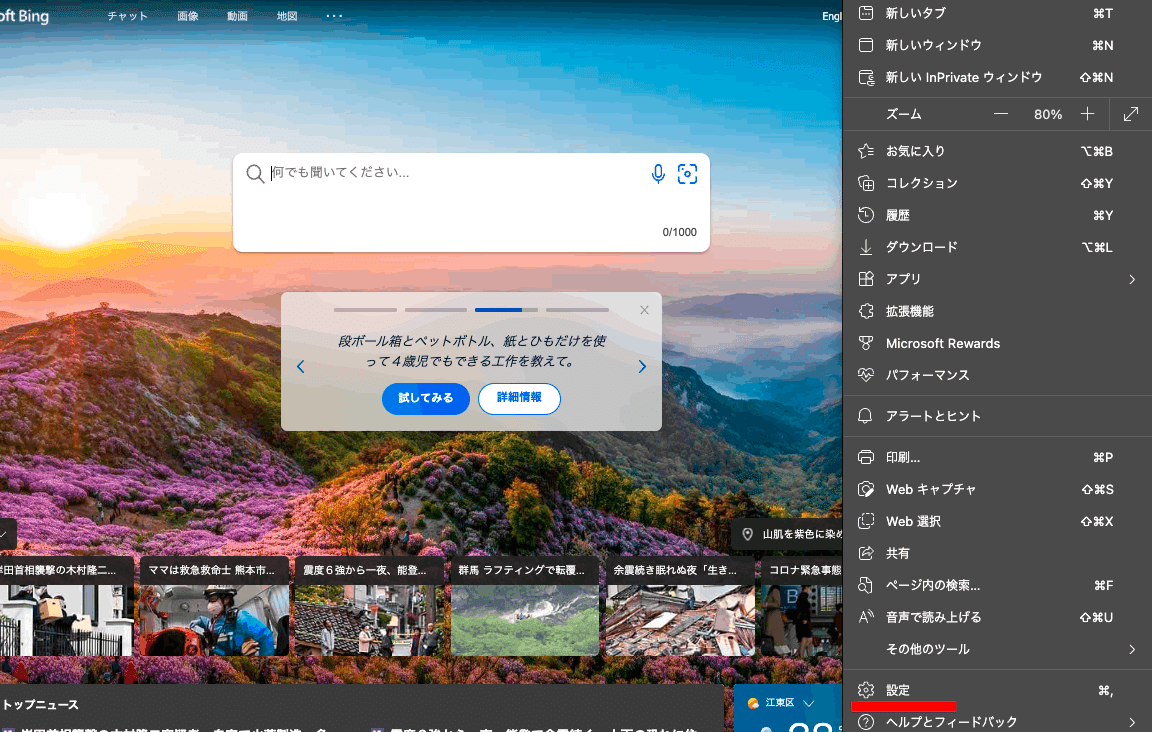Expand ヘルプとフィードバック submenu arrow

[1132, 722]
